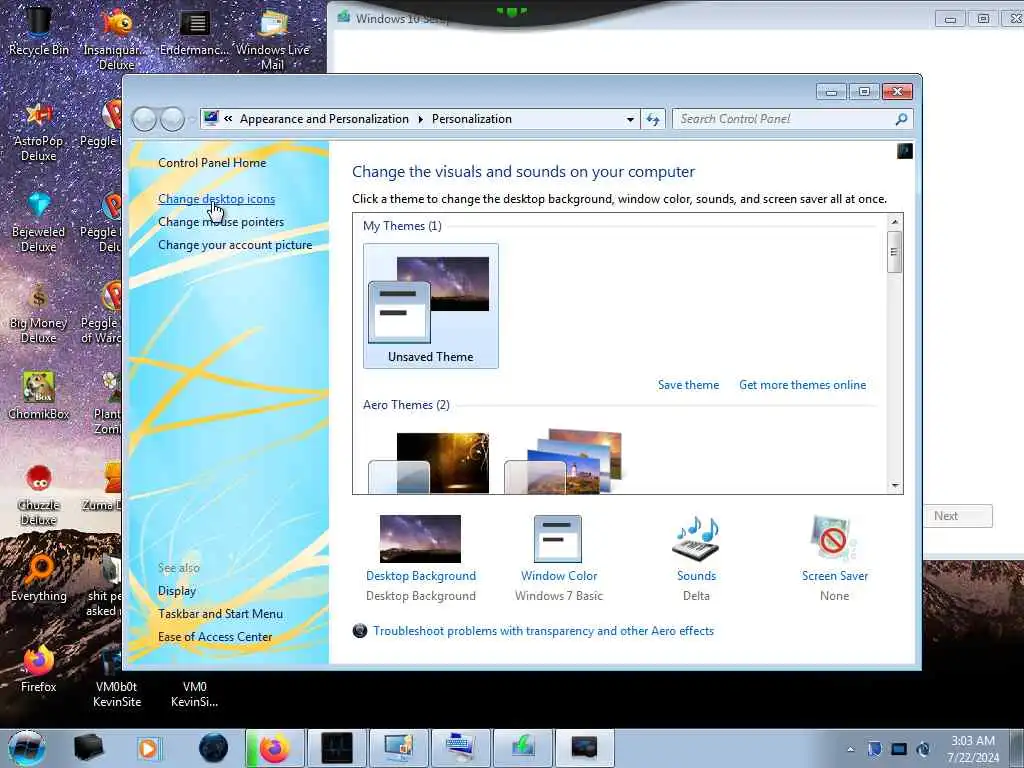The width and height of the screenshot is (1024, 768).
Task: Open the Firefox taskbar button
Action: [274, 748]
